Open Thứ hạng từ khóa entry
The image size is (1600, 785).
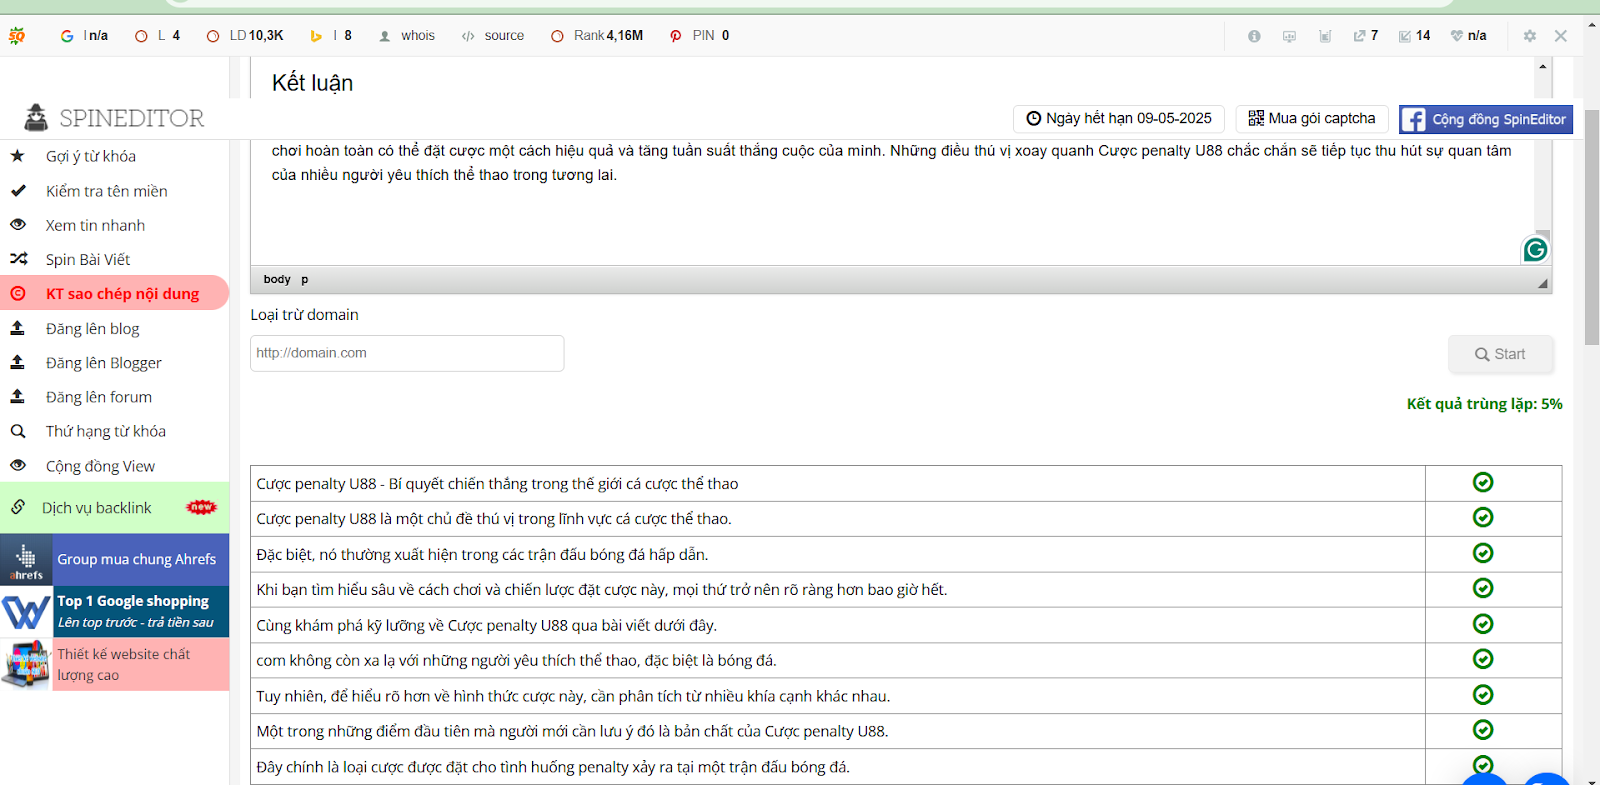point(105,431)
